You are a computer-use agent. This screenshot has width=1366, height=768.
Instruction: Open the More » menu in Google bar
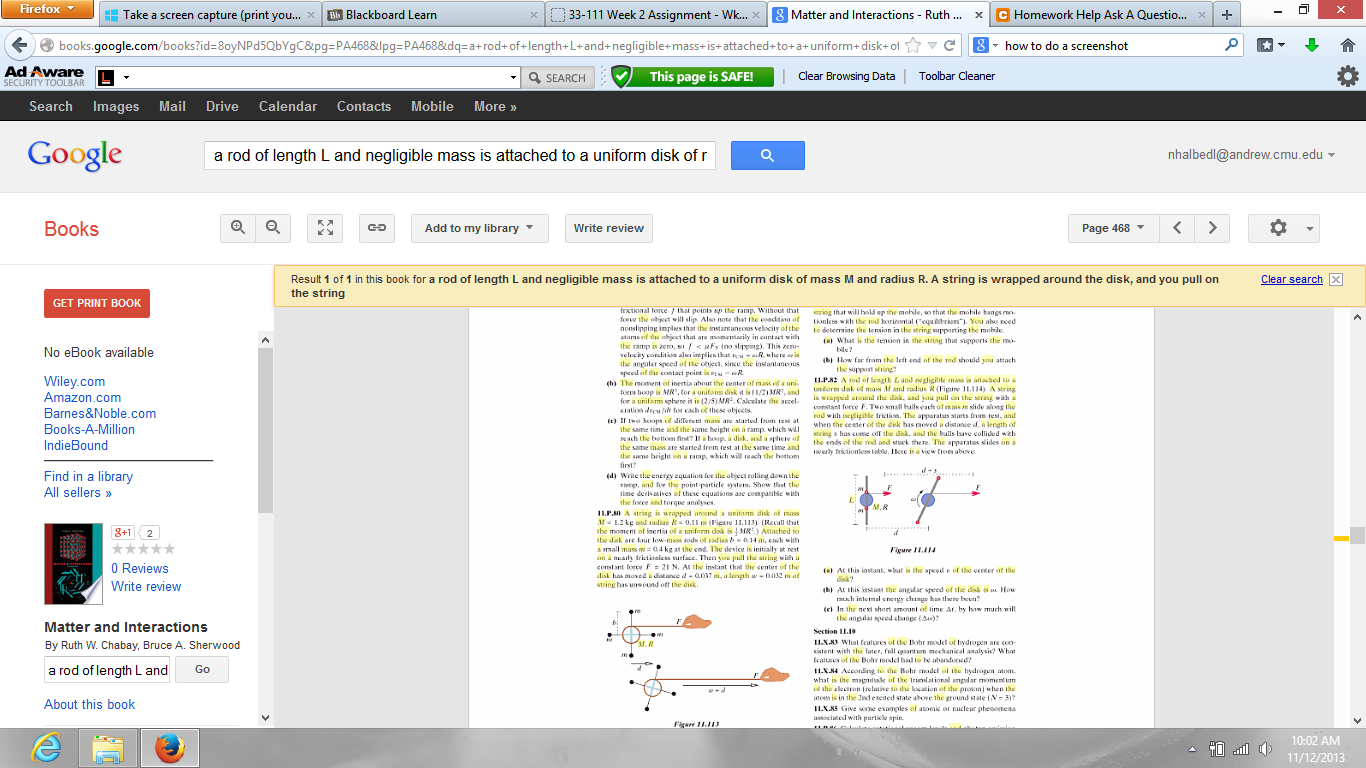tap(495, 106)
